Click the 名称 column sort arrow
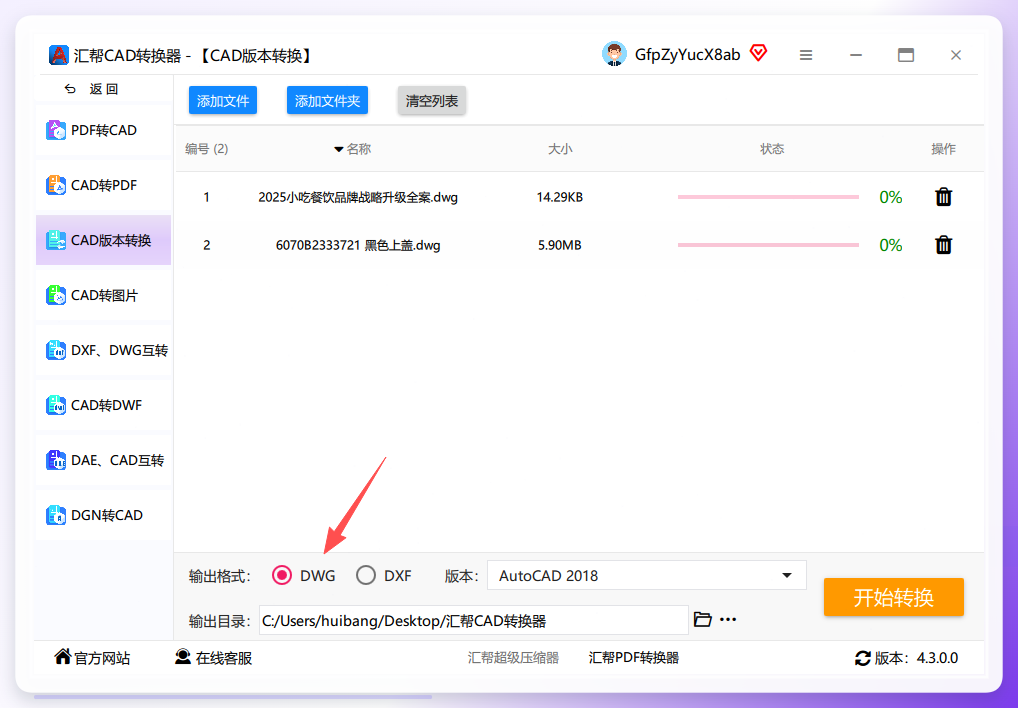The height and width of the screenshot is (708, 1018). point(338,150)
